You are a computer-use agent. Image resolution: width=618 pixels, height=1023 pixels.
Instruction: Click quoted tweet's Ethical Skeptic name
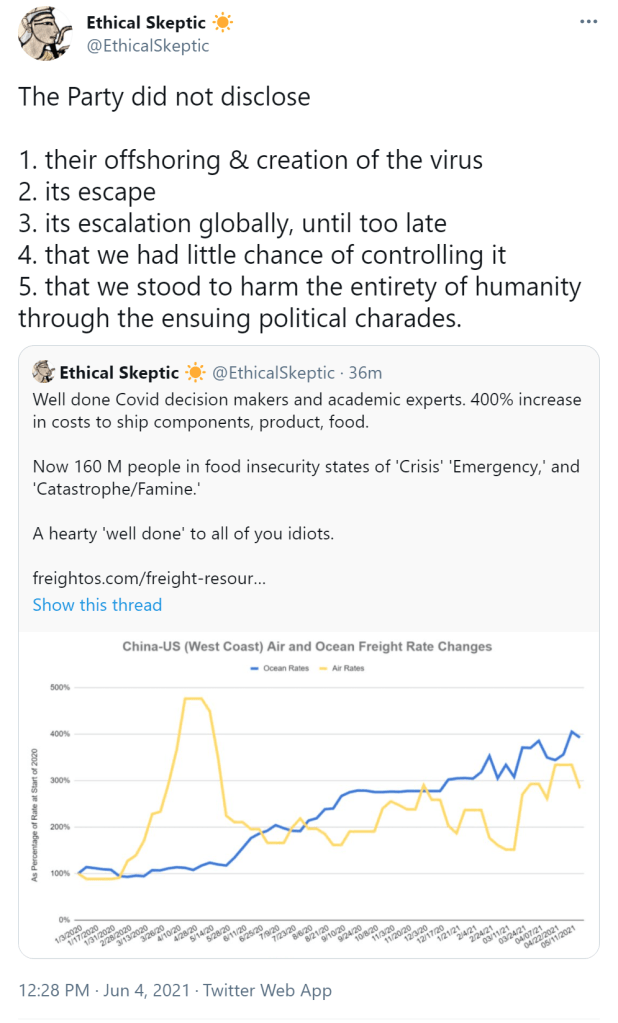pos(118,373)
